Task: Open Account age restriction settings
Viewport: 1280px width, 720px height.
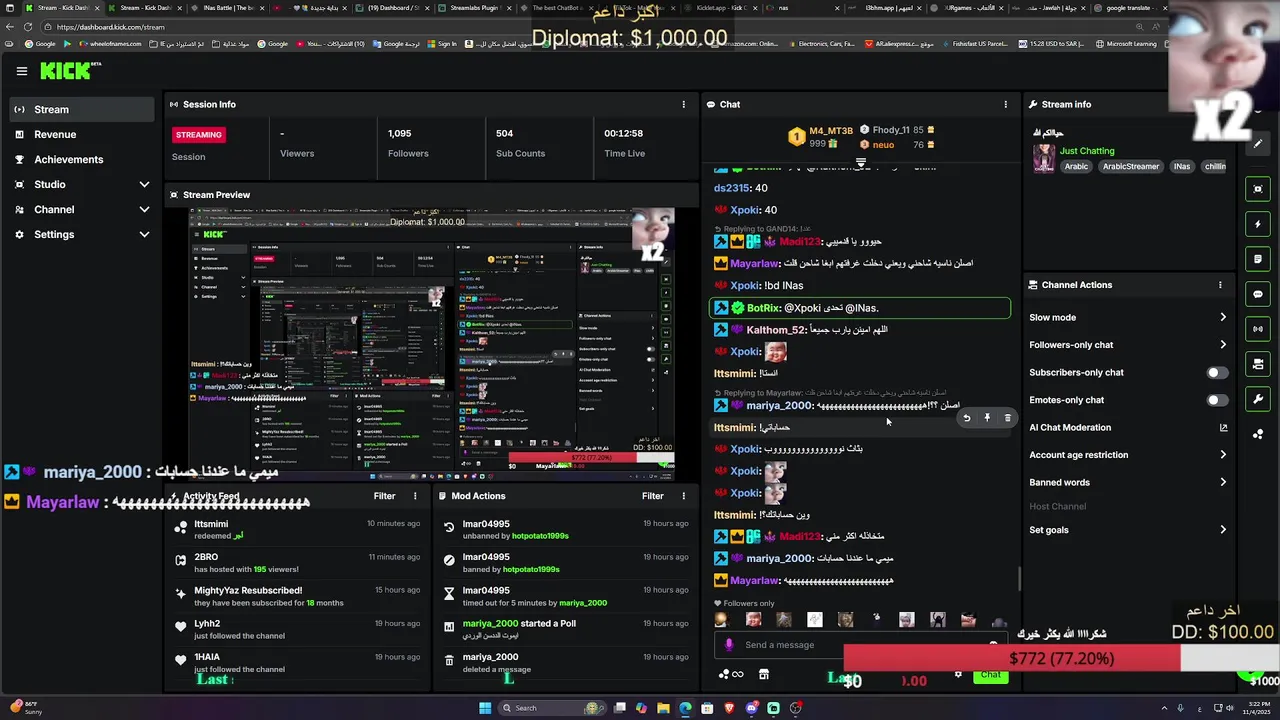Action: pos(1128,455)
